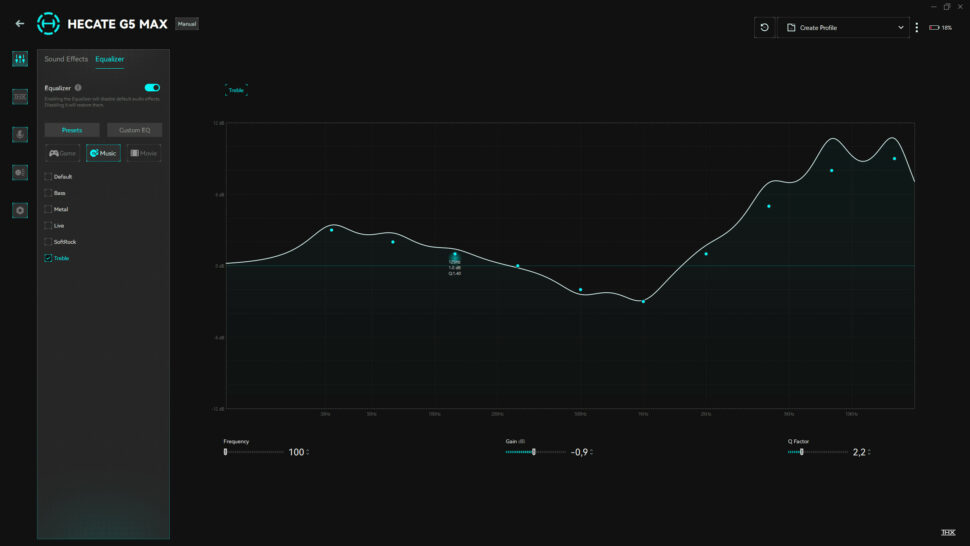
Task: Click the Gain value stepper arrows
Action: 591,452
